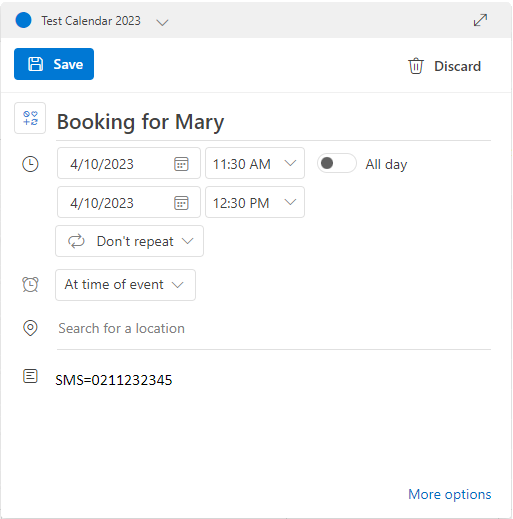Expand event form with the diagonal arrows icon
Screen dimensions: 513x519
tap(480, 20)
